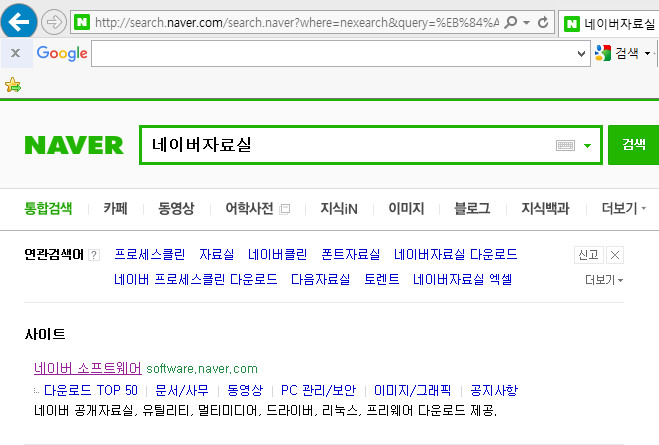Viewport: 659px width, 445px height.
Task: Open related search 폰트자료실
Action: tap(351, 255)
